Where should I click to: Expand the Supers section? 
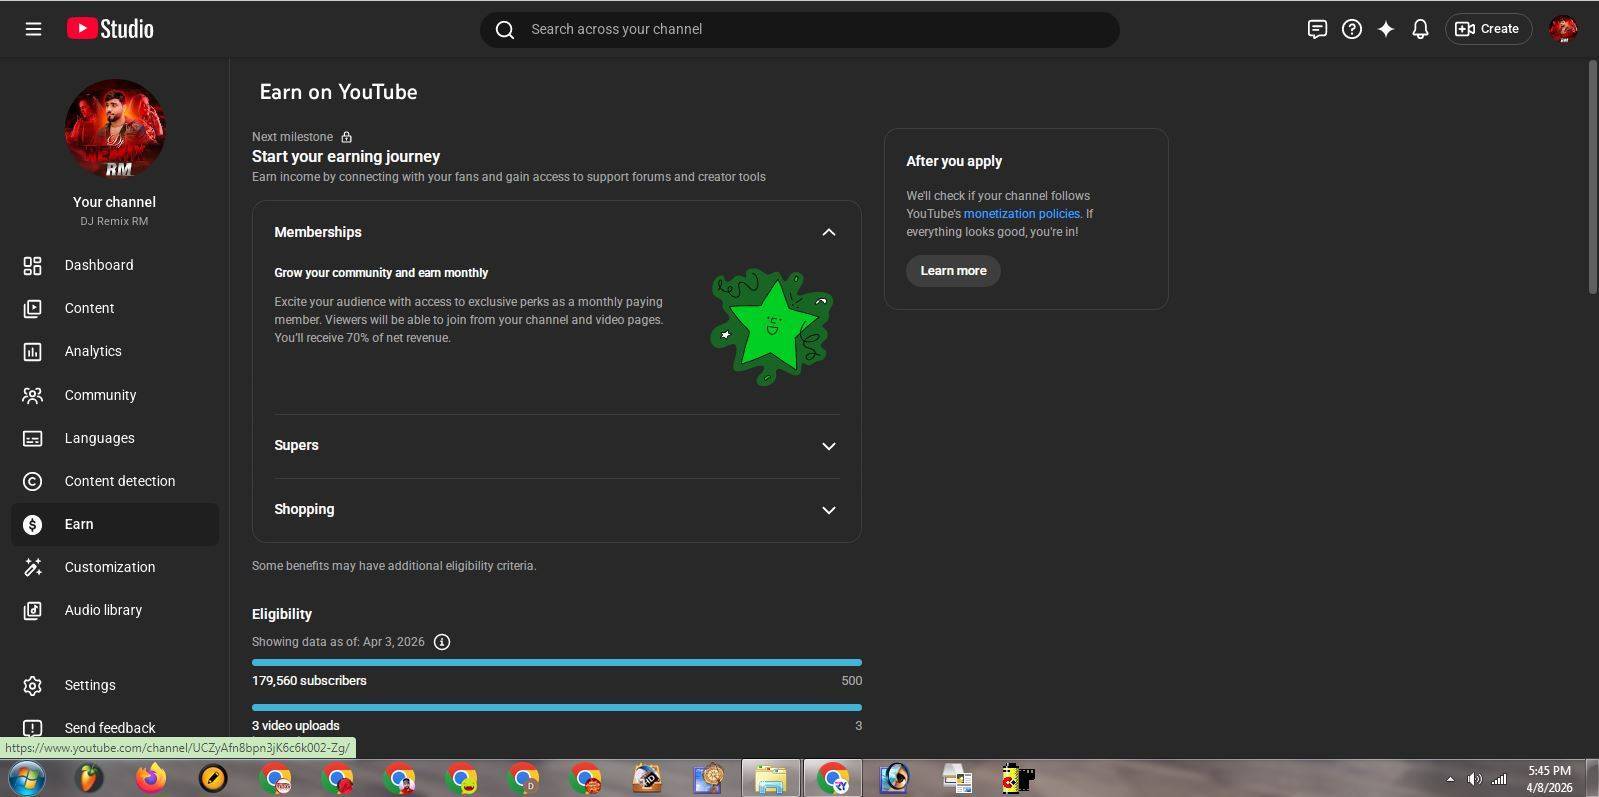coord(828,446)
